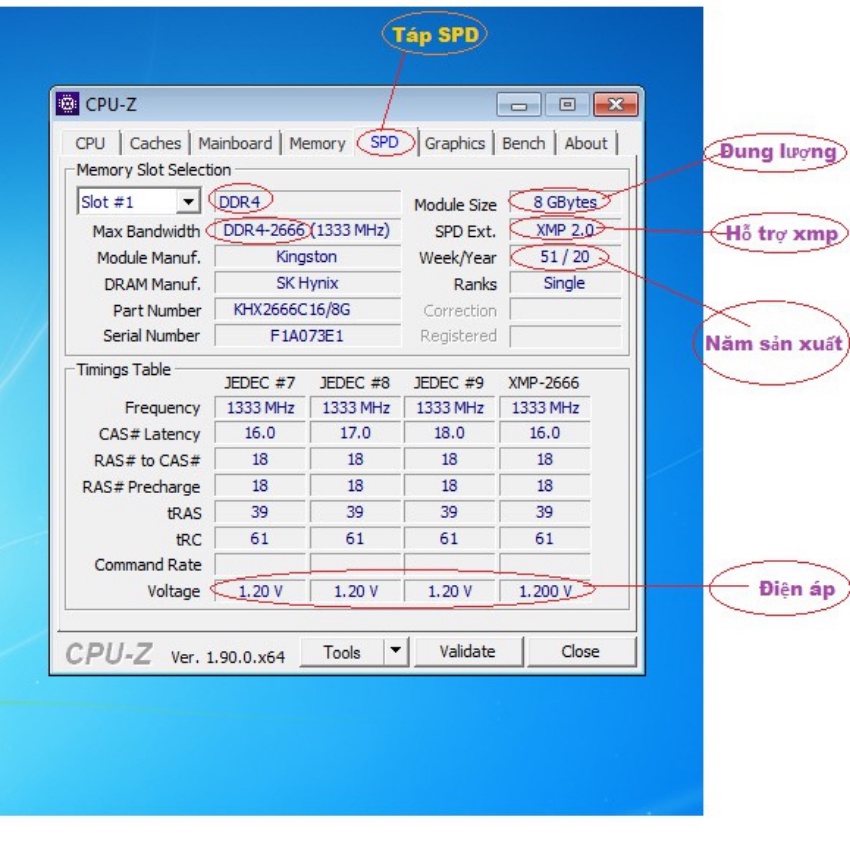The height and width of the screenshot is (850, 850).
Task: Click the Single ranks value
Action: click(x=565, y=283)
